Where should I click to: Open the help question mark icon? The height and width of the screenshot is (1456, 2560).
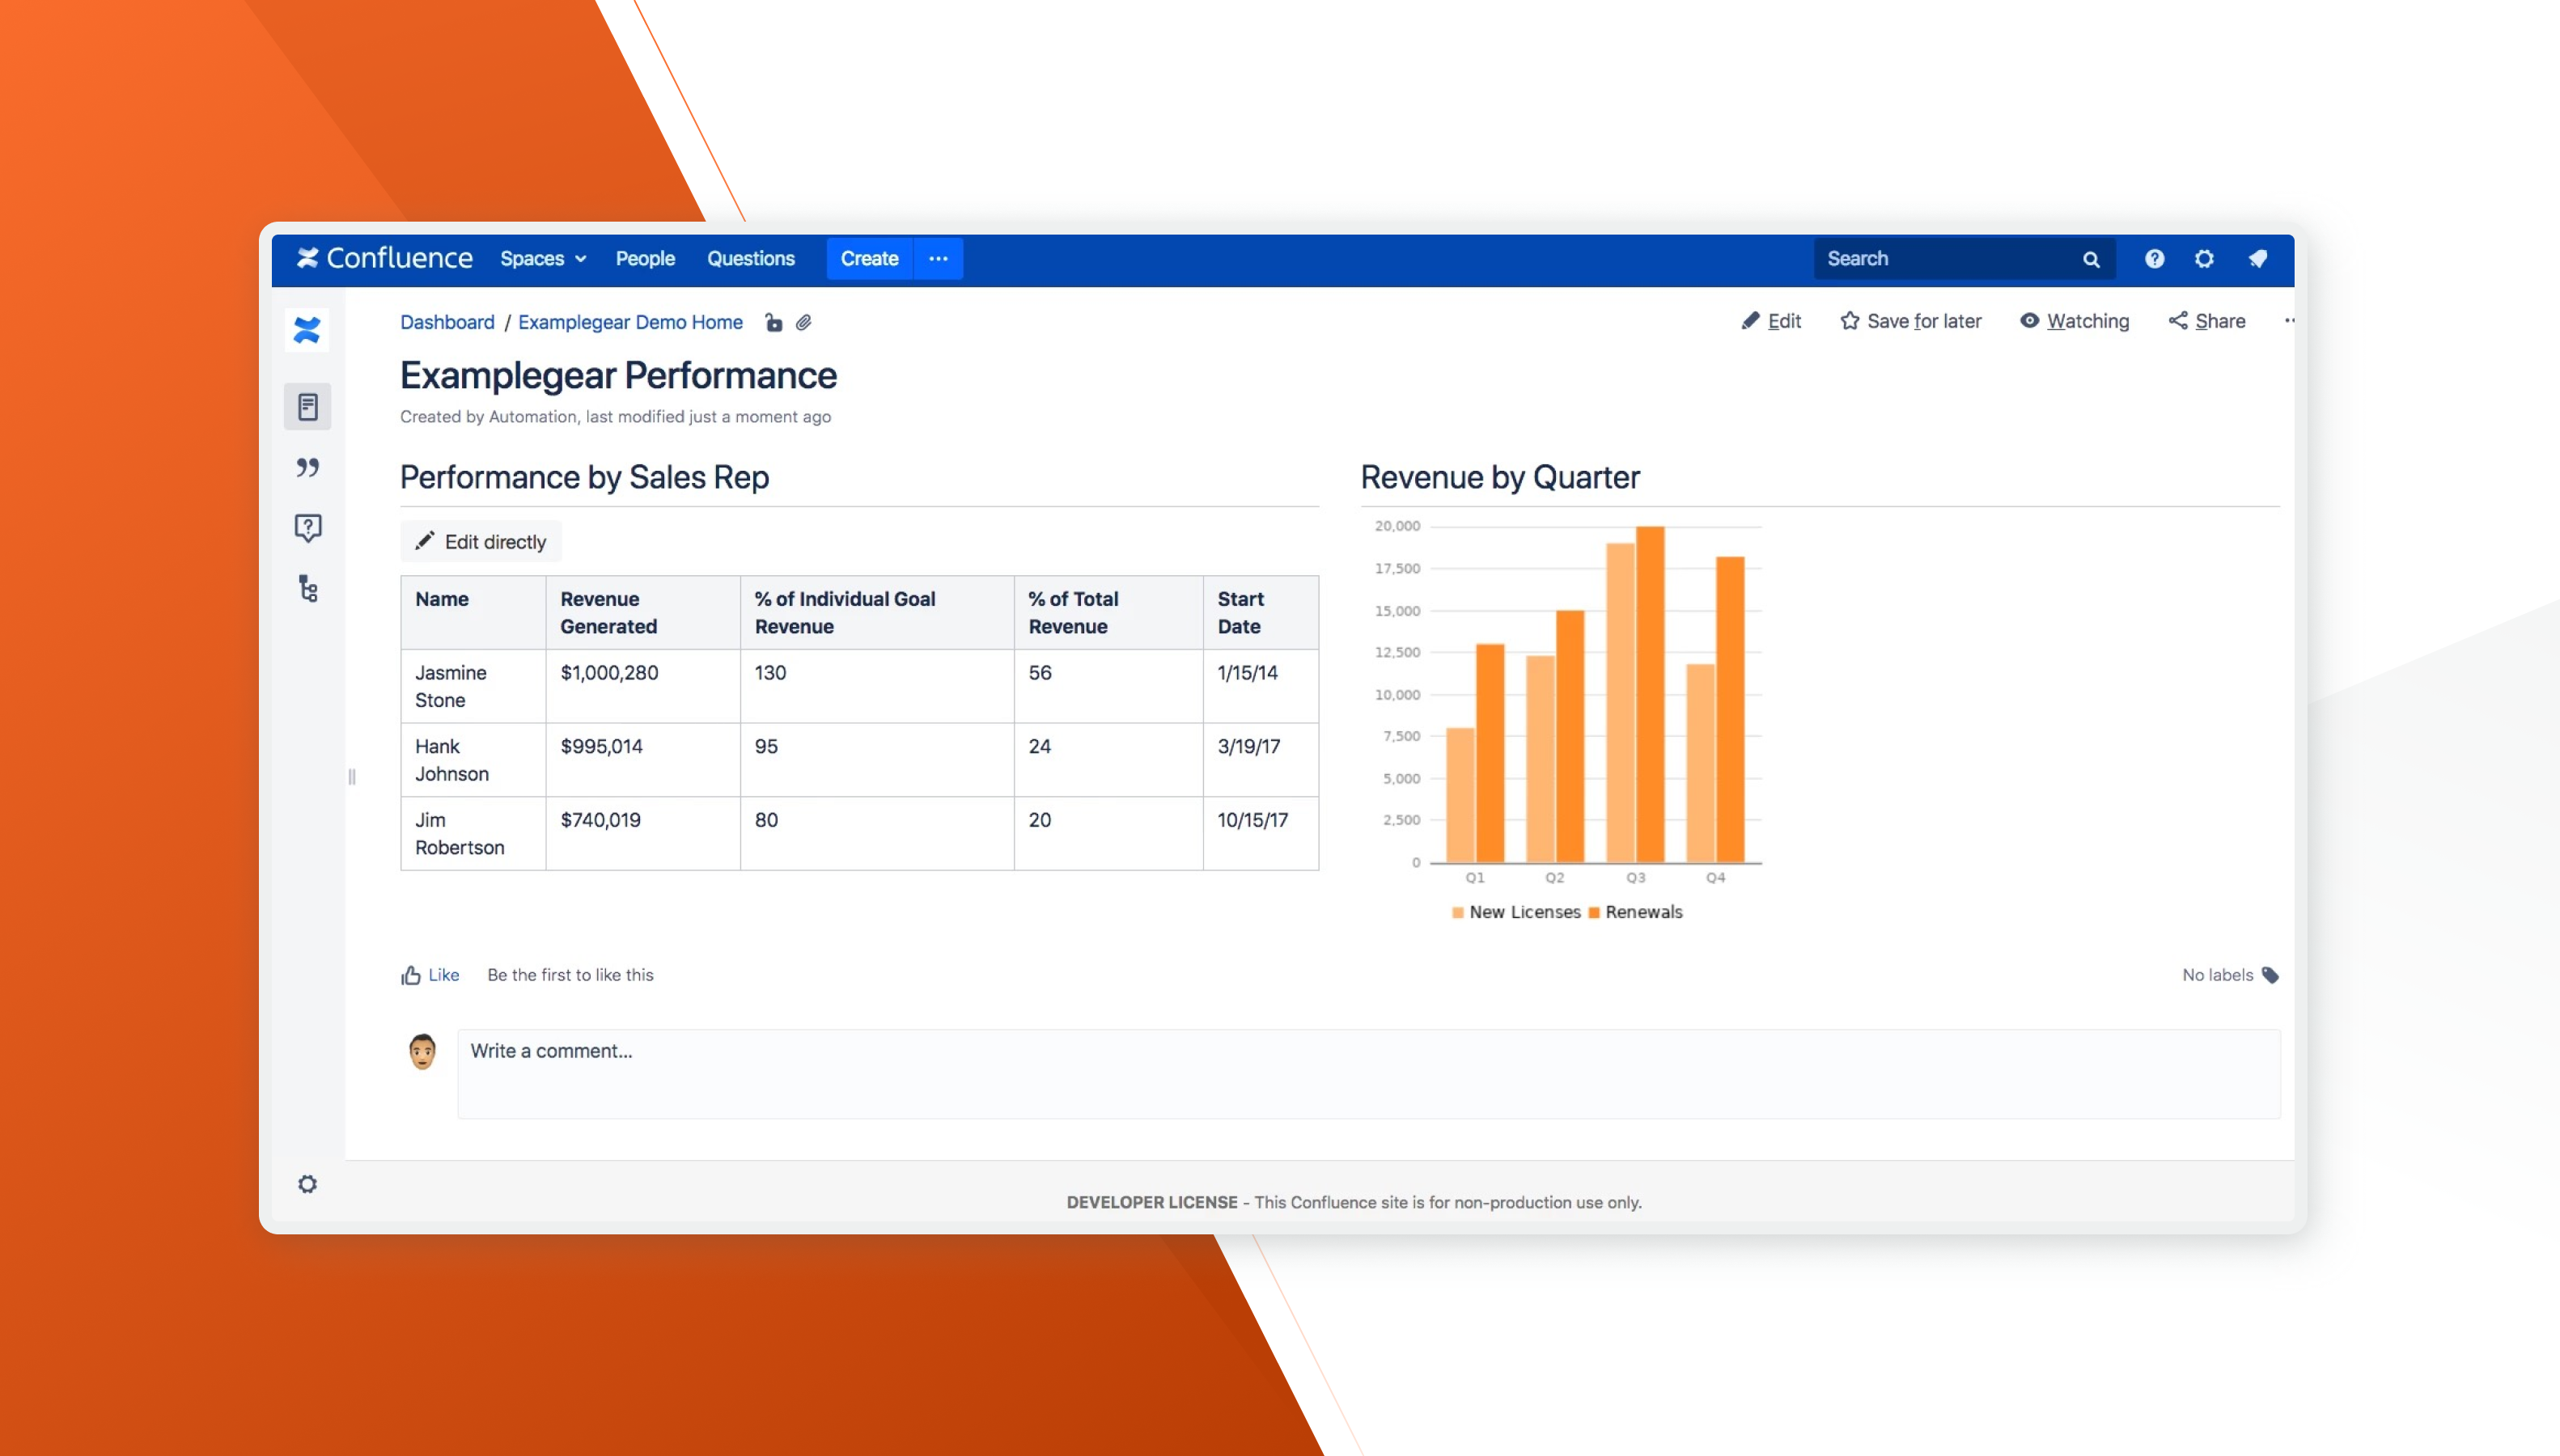click(x=2154, y=259)
